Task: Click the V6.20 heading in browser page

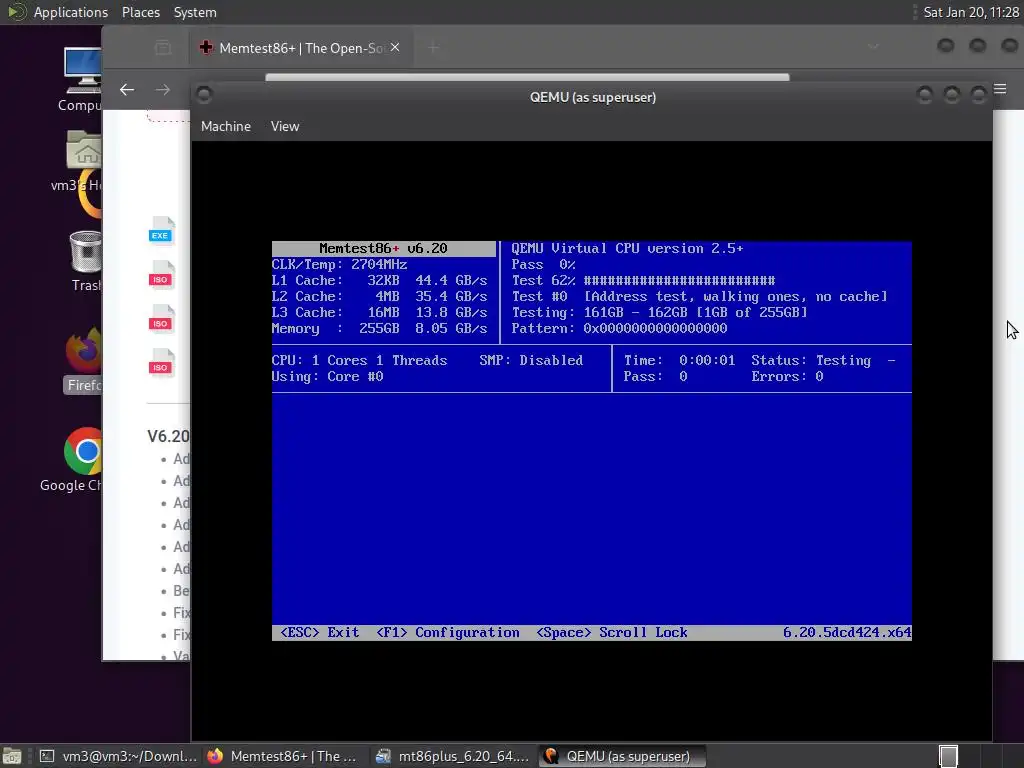Action: coord(168,436)
